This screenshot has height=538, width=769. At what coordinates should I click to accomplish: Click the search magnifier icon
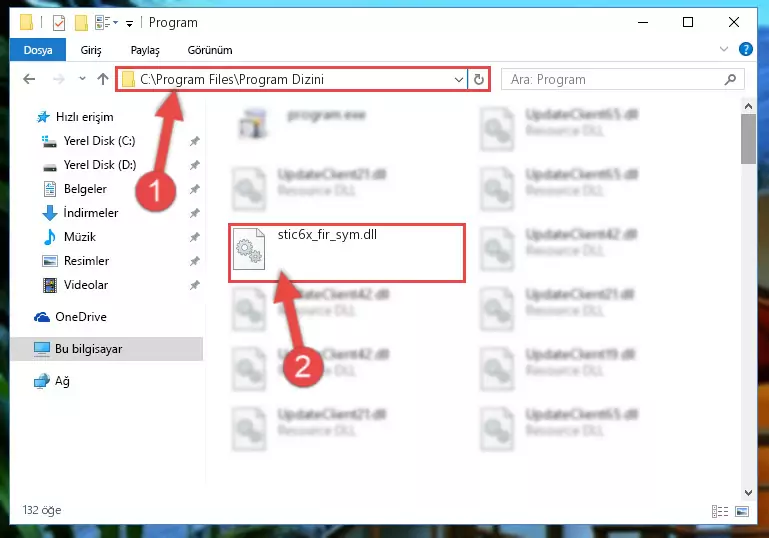[x=730, y=79]
